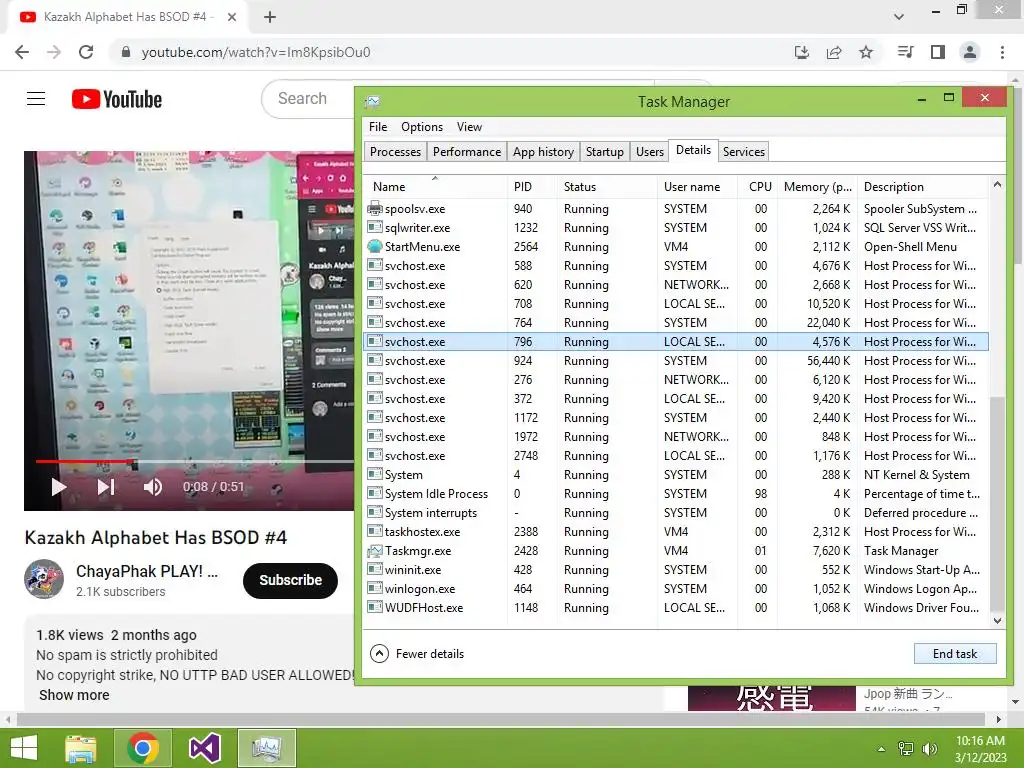
Task: Select the sqlwriter.exe process row
Action: (x=676, y=228)
